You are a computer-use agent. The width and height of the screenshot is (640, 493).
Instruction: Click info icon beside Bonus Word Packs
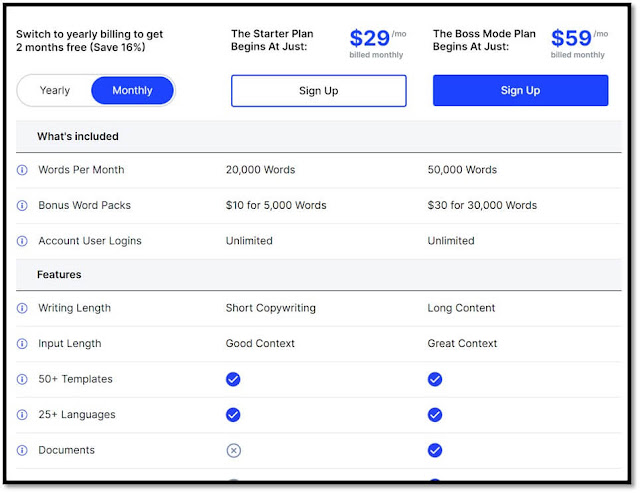coord(22,205)
